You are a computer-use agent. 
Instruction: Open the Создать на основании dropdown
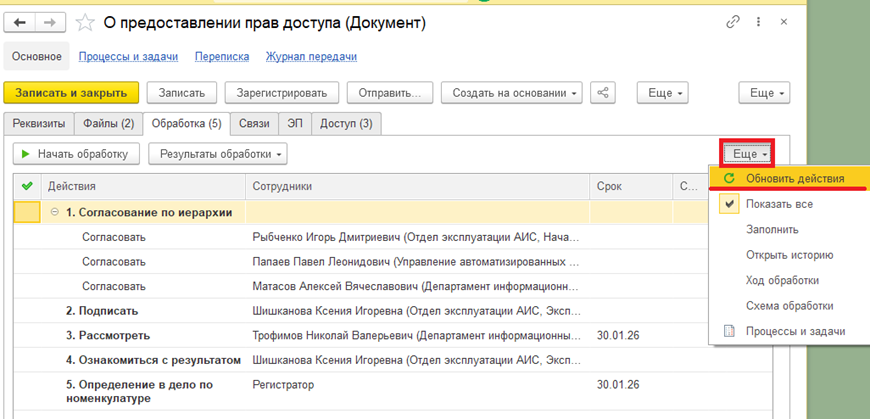click(x=514, y=93)
